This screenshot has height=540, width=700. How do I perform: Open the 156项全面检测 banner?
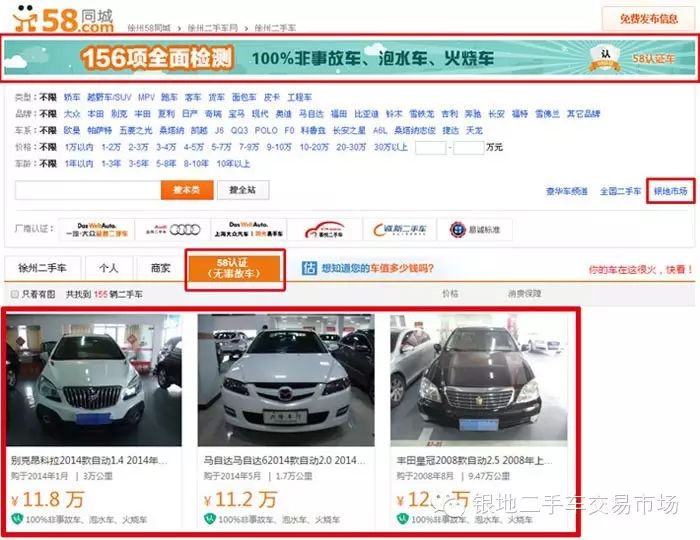pos(350,58)
